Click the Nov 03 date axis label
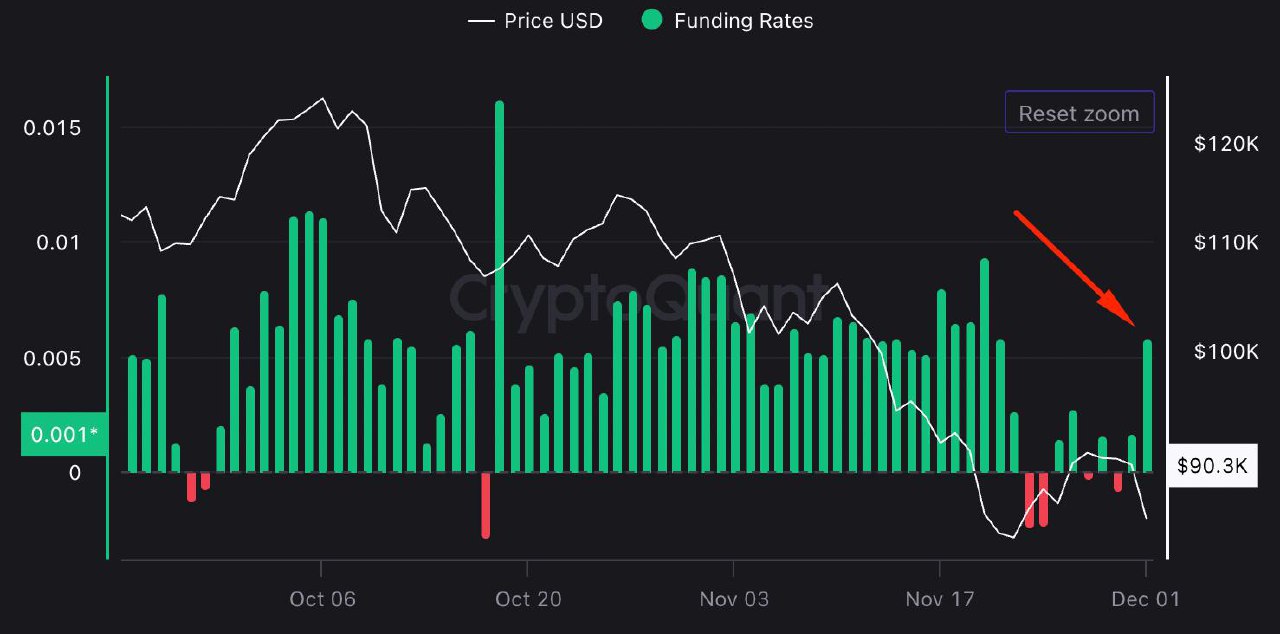1280x634 pixels. click(x=734, y=599)
